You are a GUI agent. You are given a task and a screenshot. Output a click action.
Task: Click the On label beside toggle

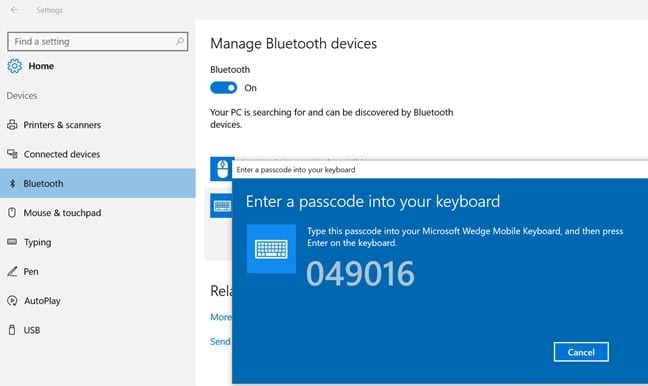(x=250, y=88)
